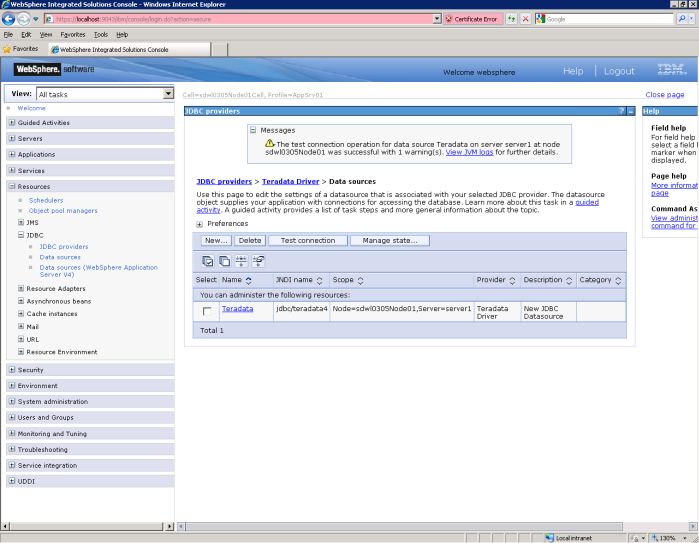Collapse the JDBC tree node

21,234
